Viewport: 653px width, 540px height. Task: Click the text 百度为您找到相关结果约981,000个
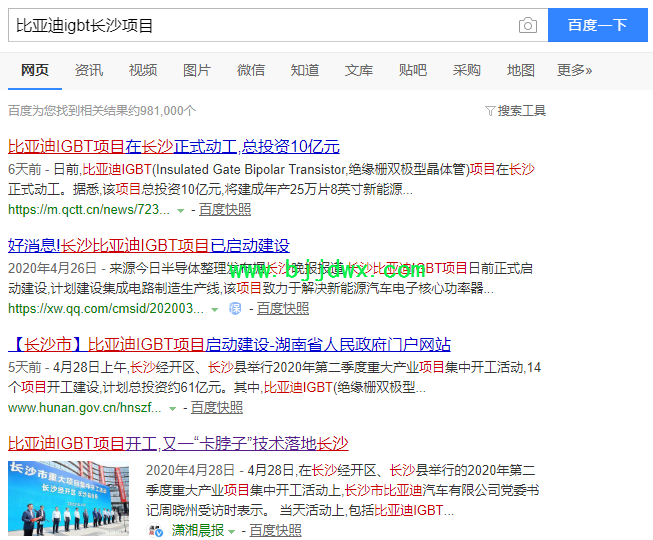(102, 111)
